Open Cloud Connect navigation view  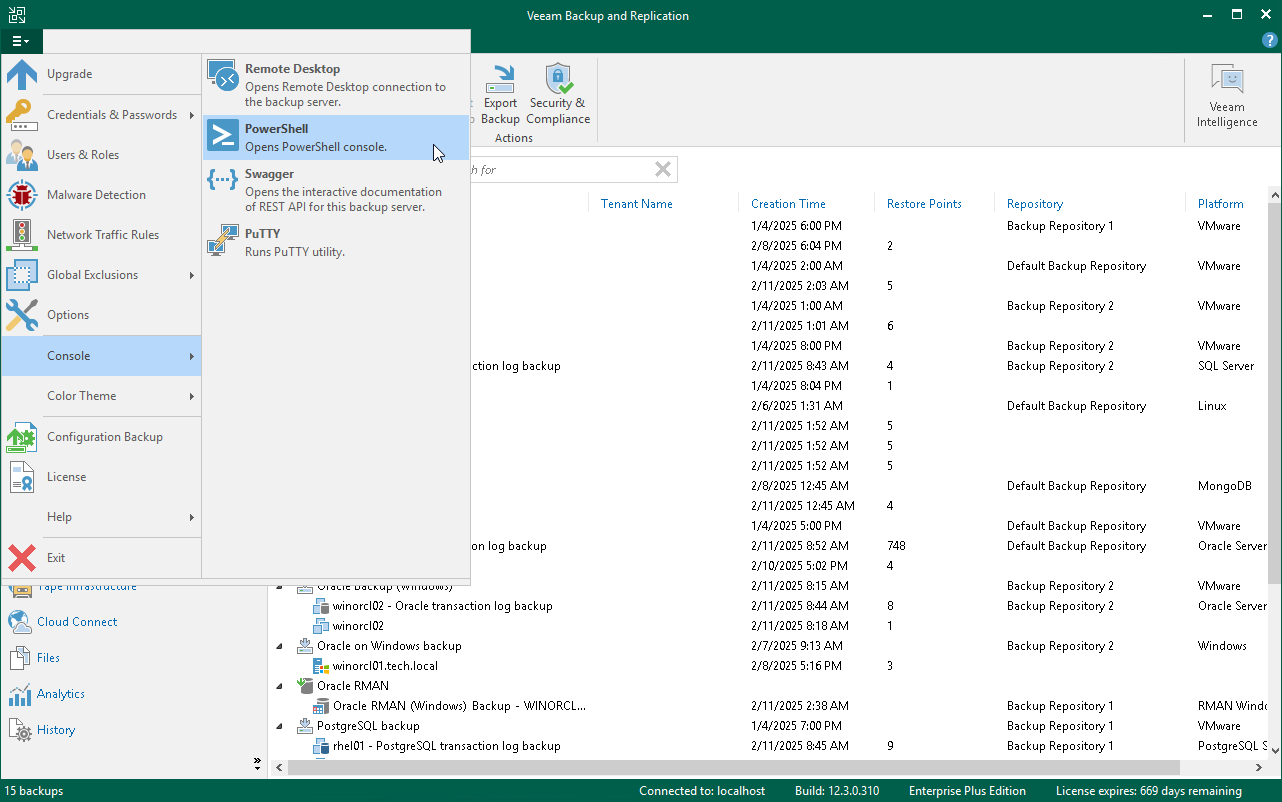pyautogui.click(x=77, y=622)
